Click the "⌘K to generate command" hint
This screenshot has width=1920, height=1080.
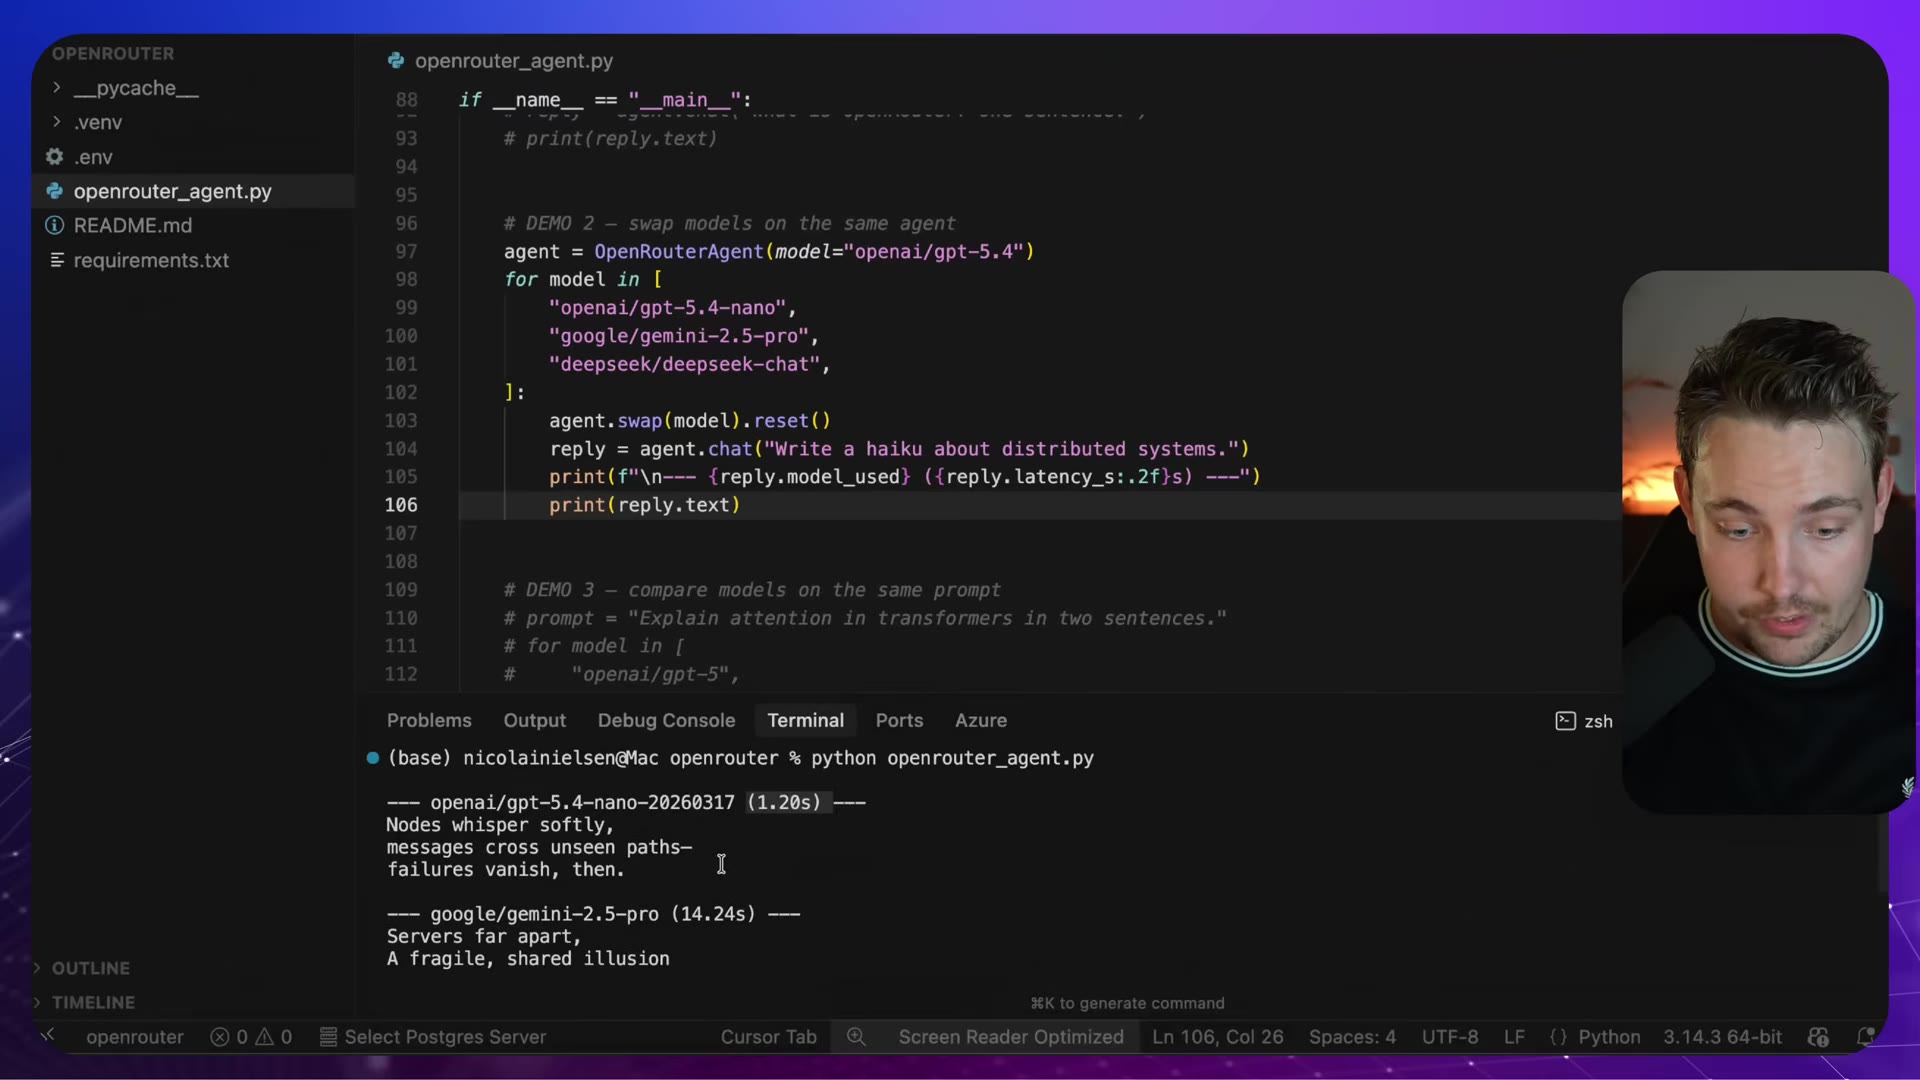[1127, 1003]
